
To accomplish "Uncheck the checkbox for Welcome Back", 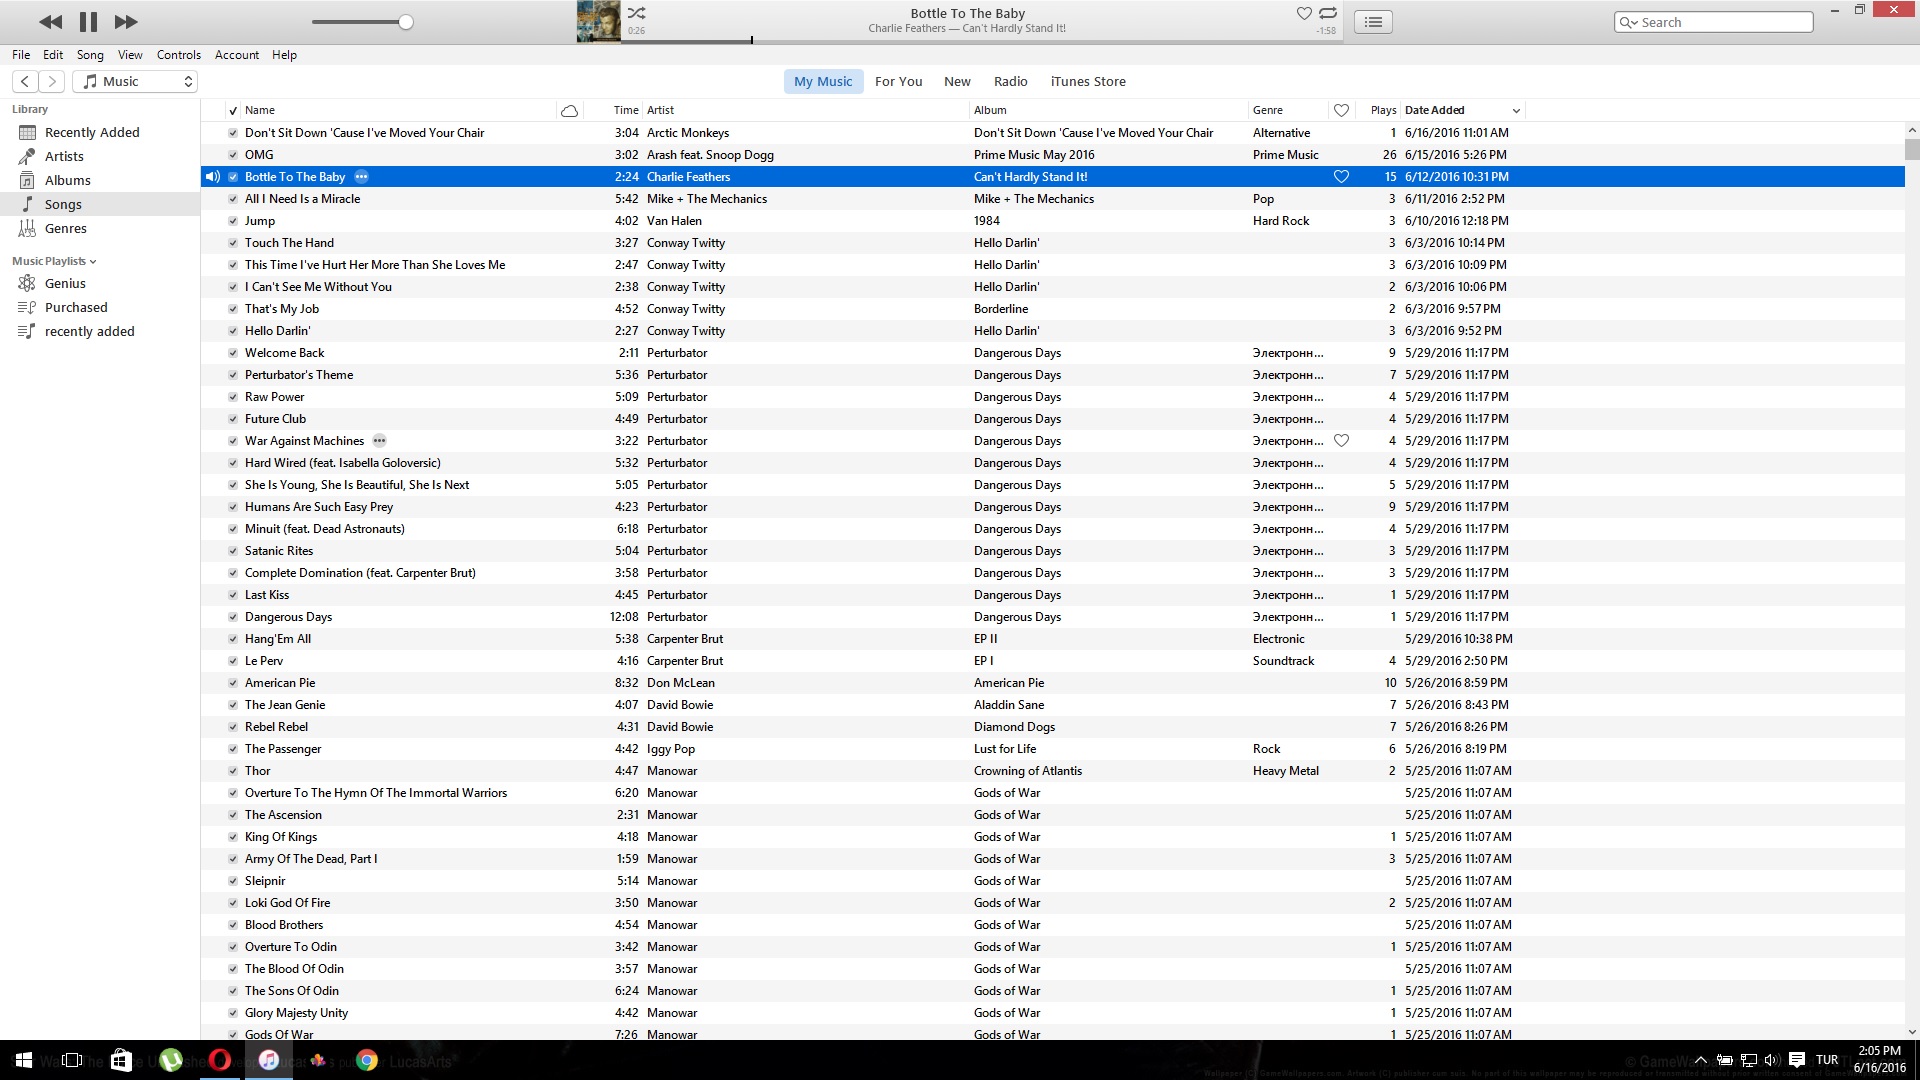I will click(233, 353).
